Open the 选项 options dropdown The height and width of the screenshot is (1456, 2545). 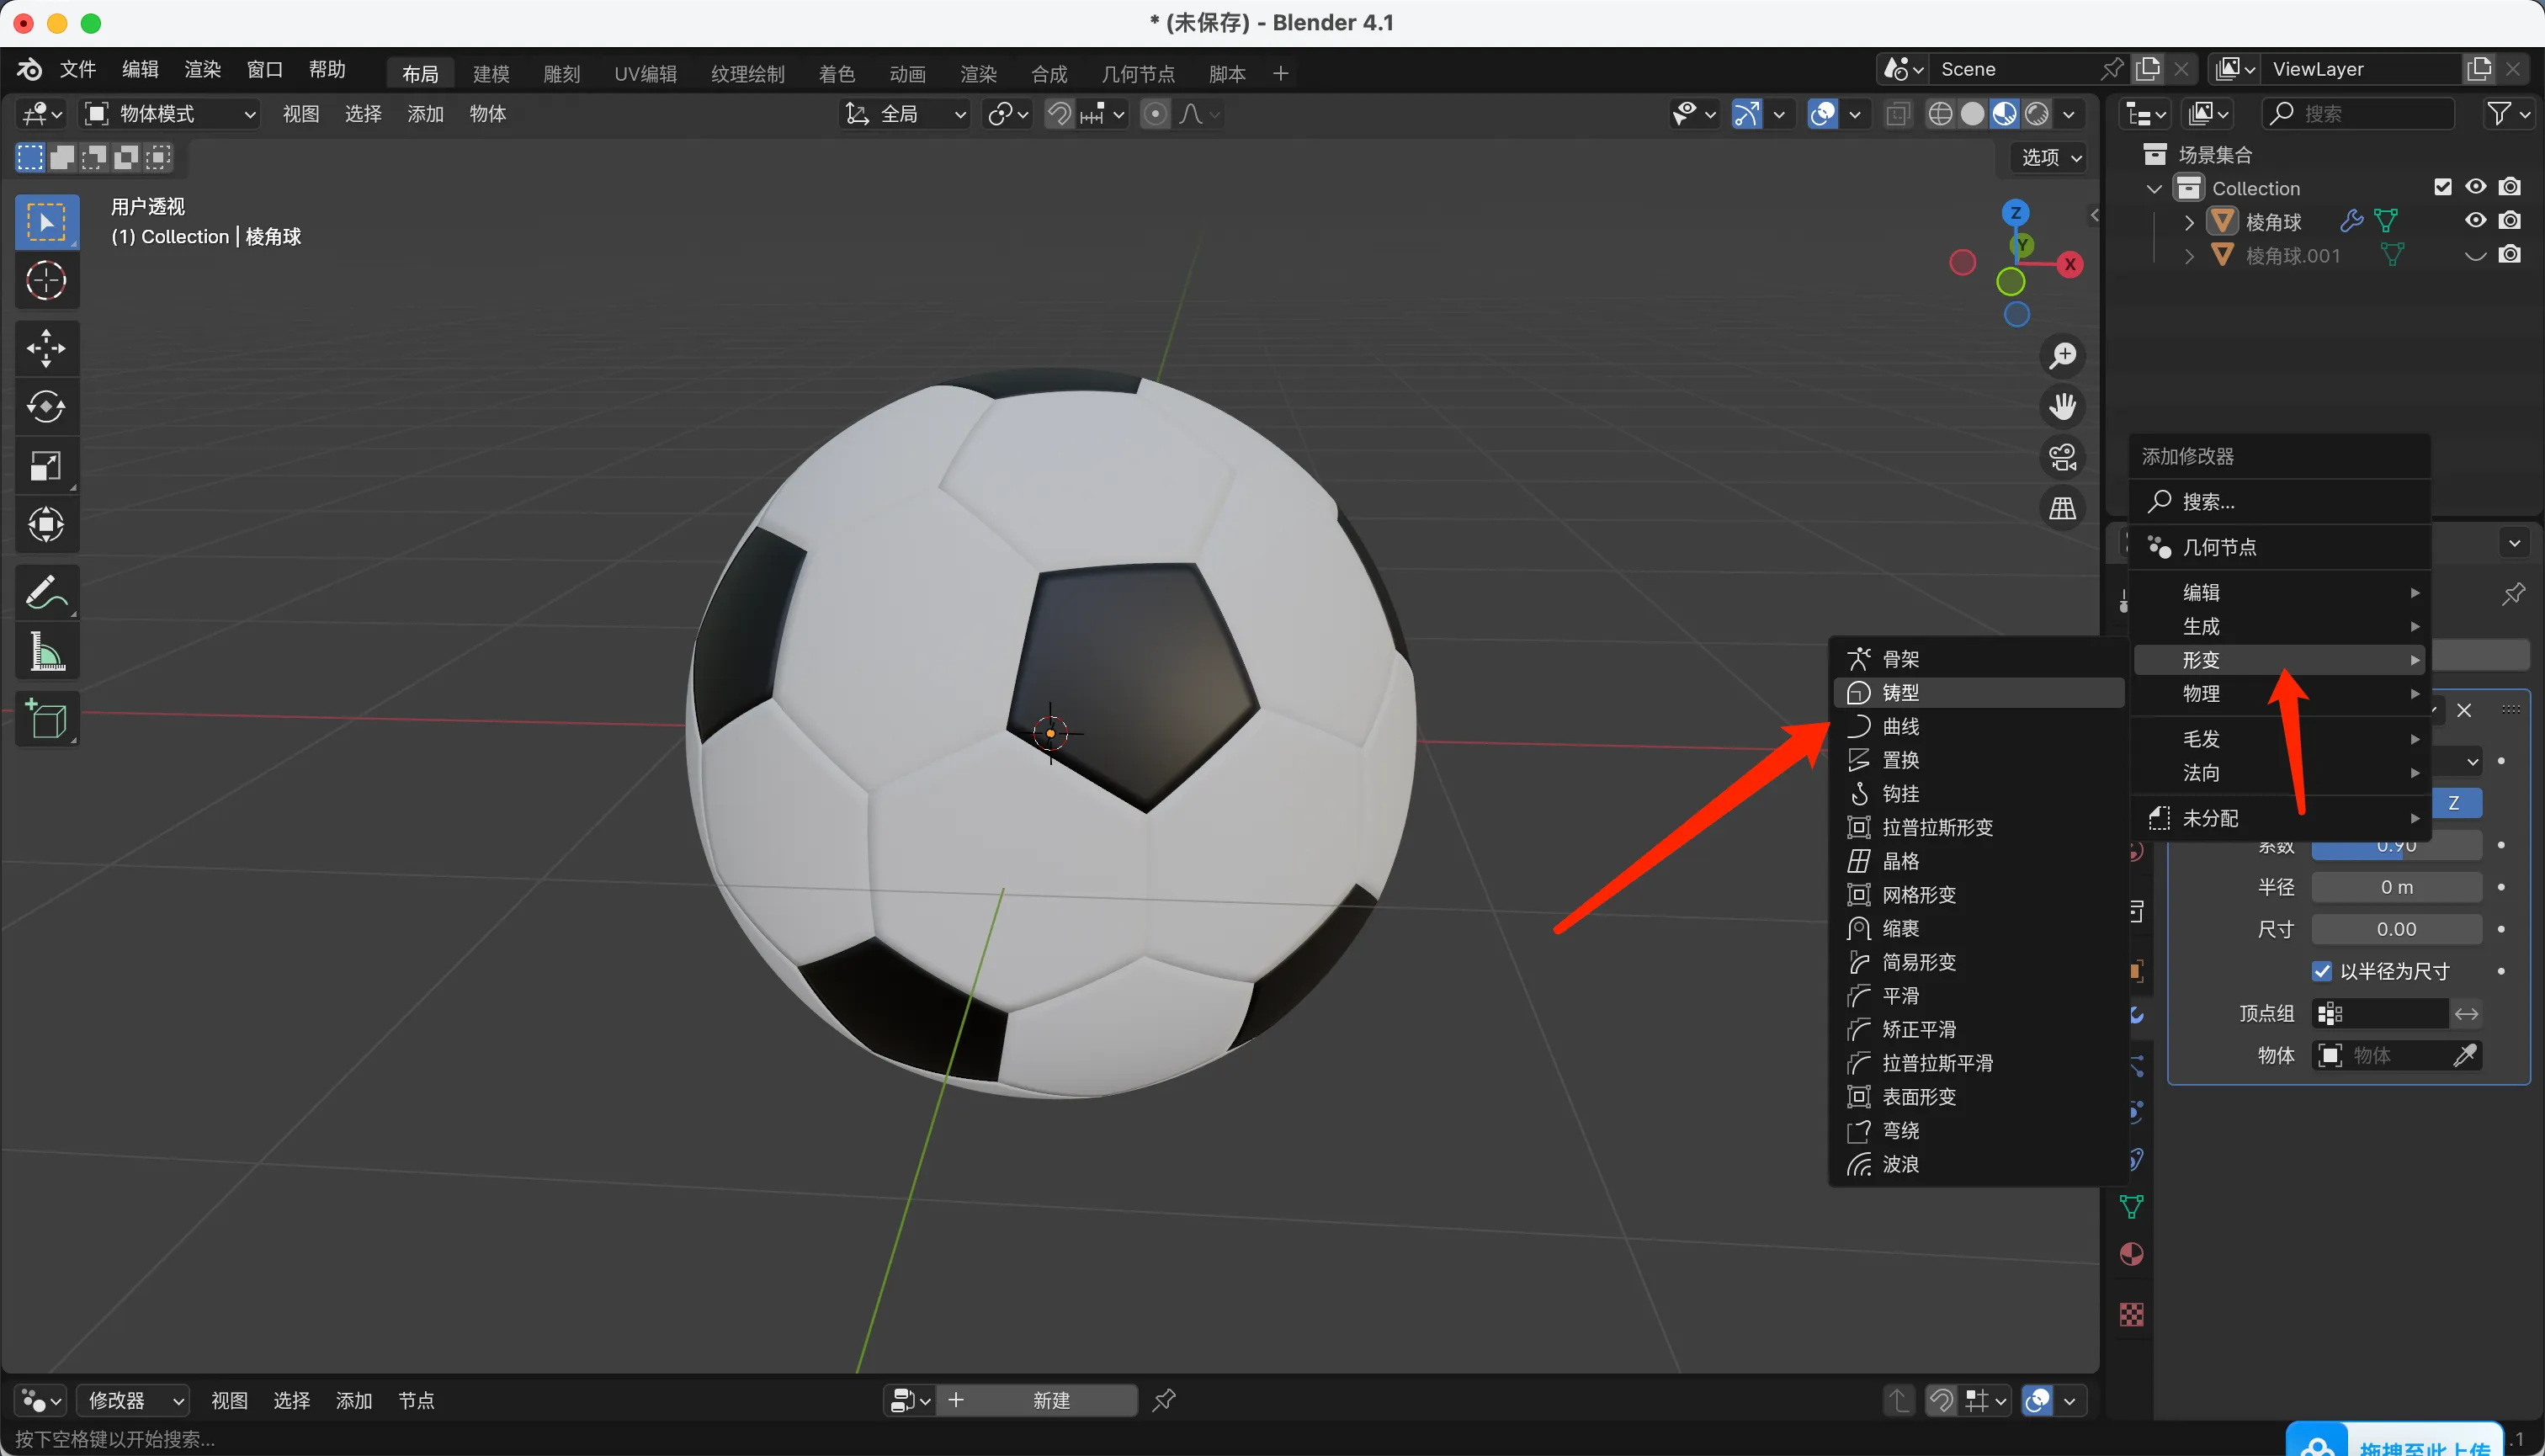[2051, 157]
